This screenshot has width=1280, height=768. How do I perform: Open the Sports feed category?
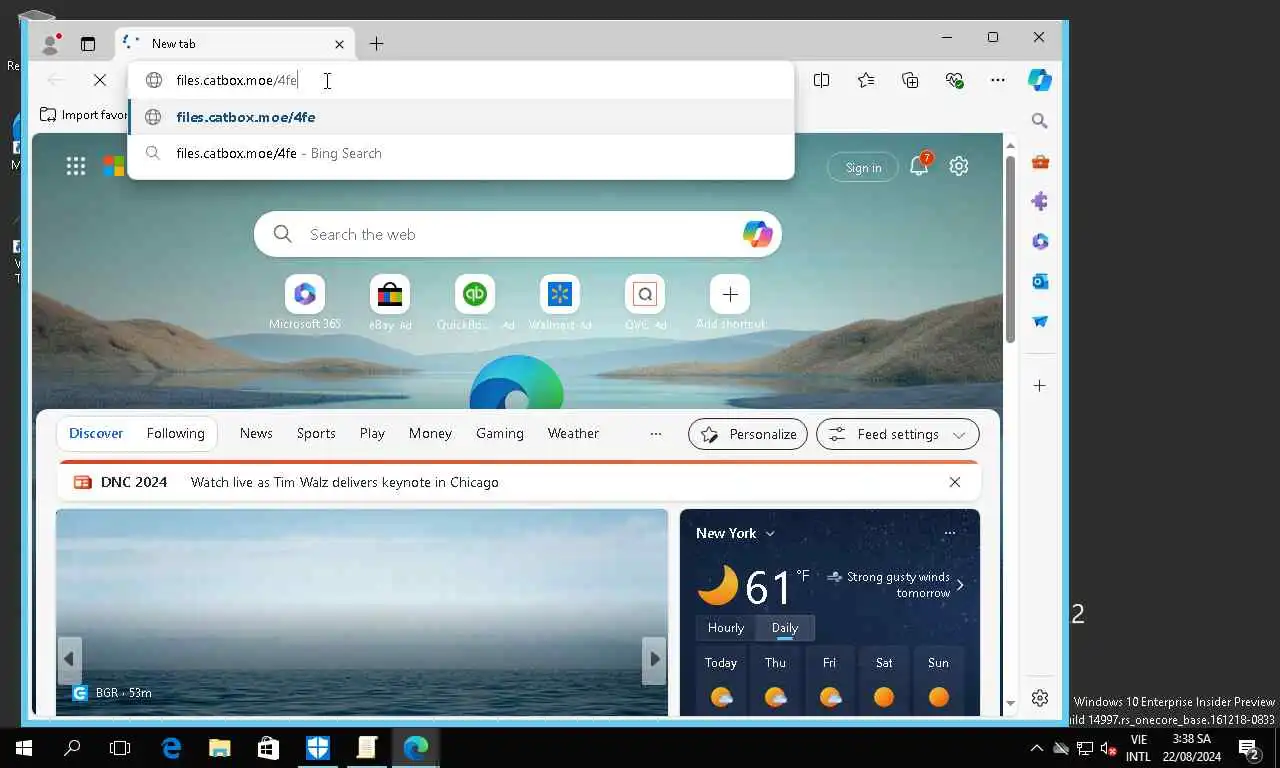click(x=316, y=433)
